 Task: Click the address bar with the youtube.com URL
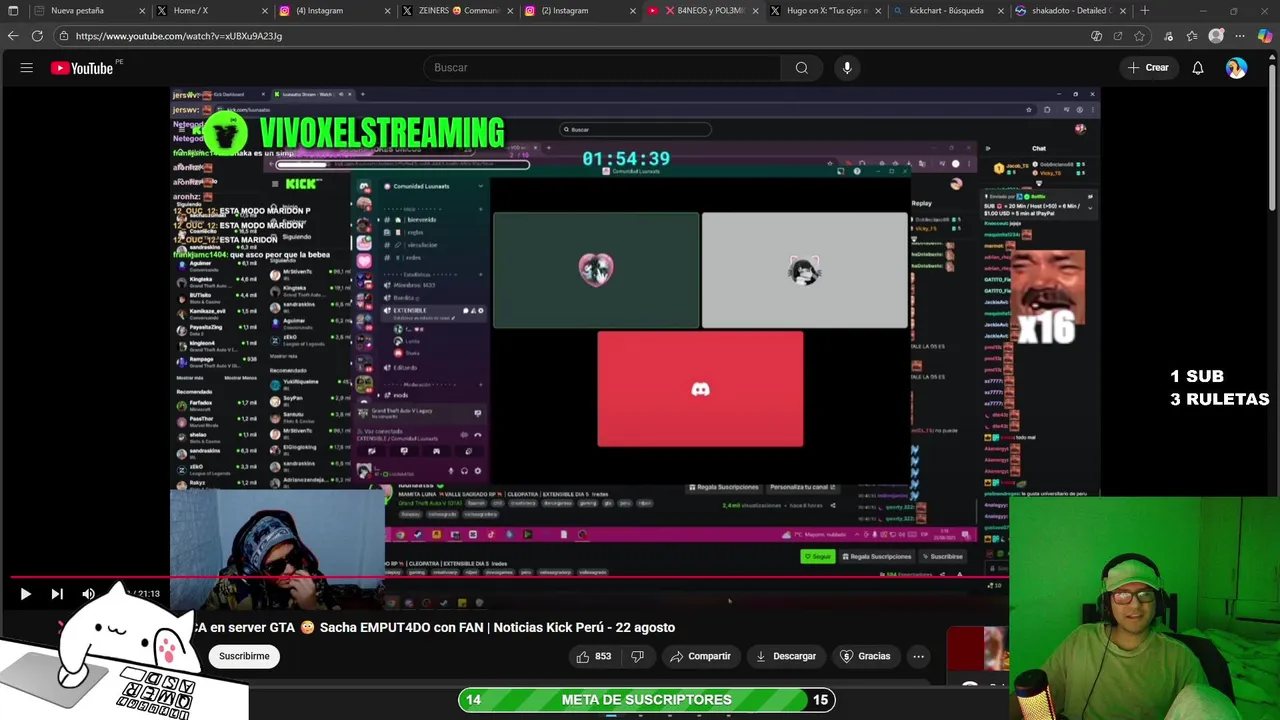[x=570, y=36]
